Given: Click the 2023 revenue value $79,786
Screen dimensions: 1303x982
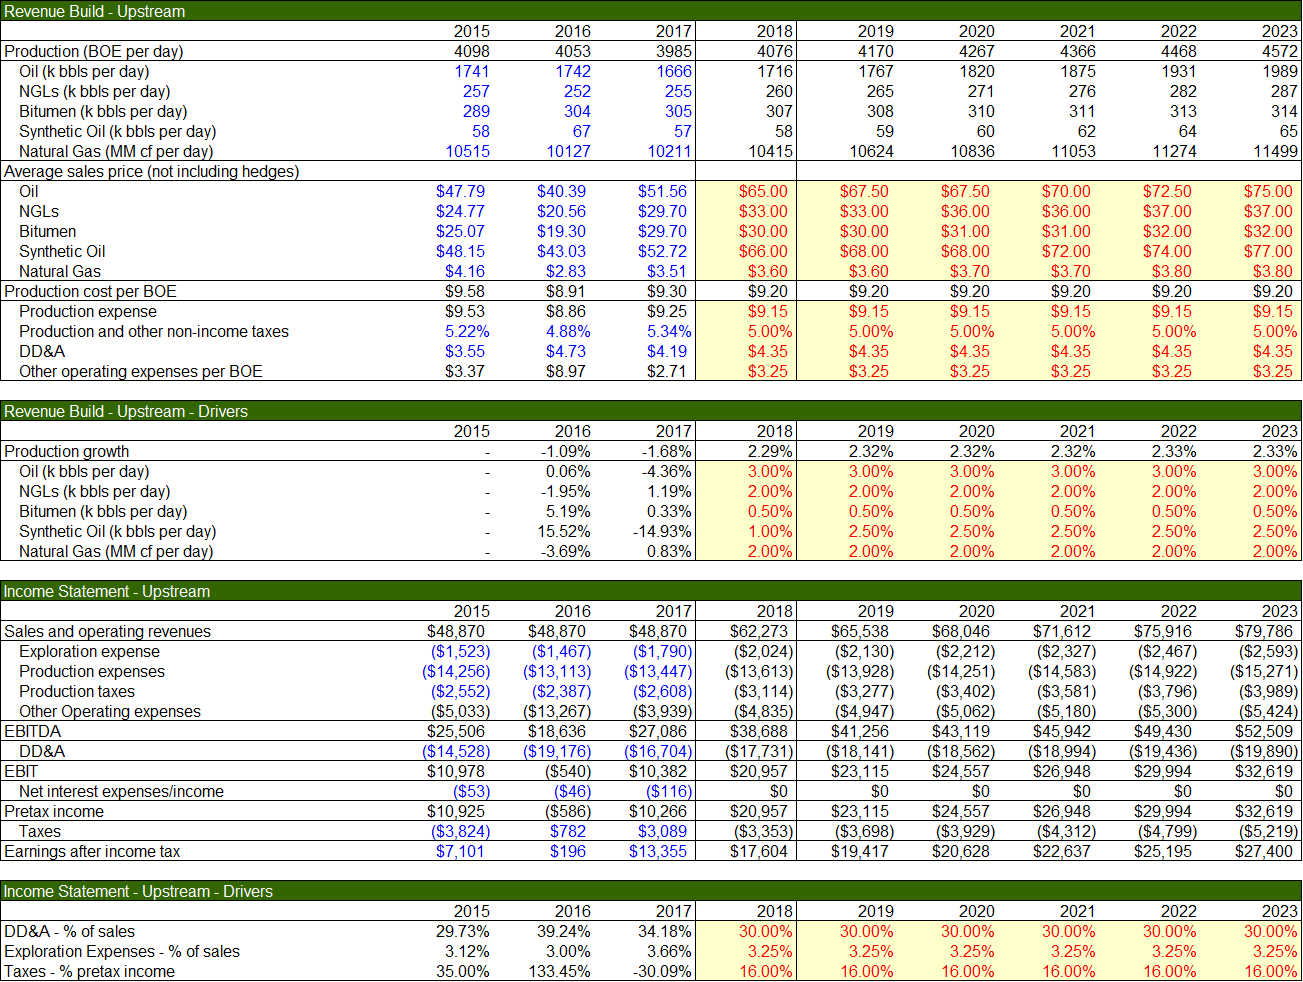Looking at the screenshot, I should click(1264, 631).
